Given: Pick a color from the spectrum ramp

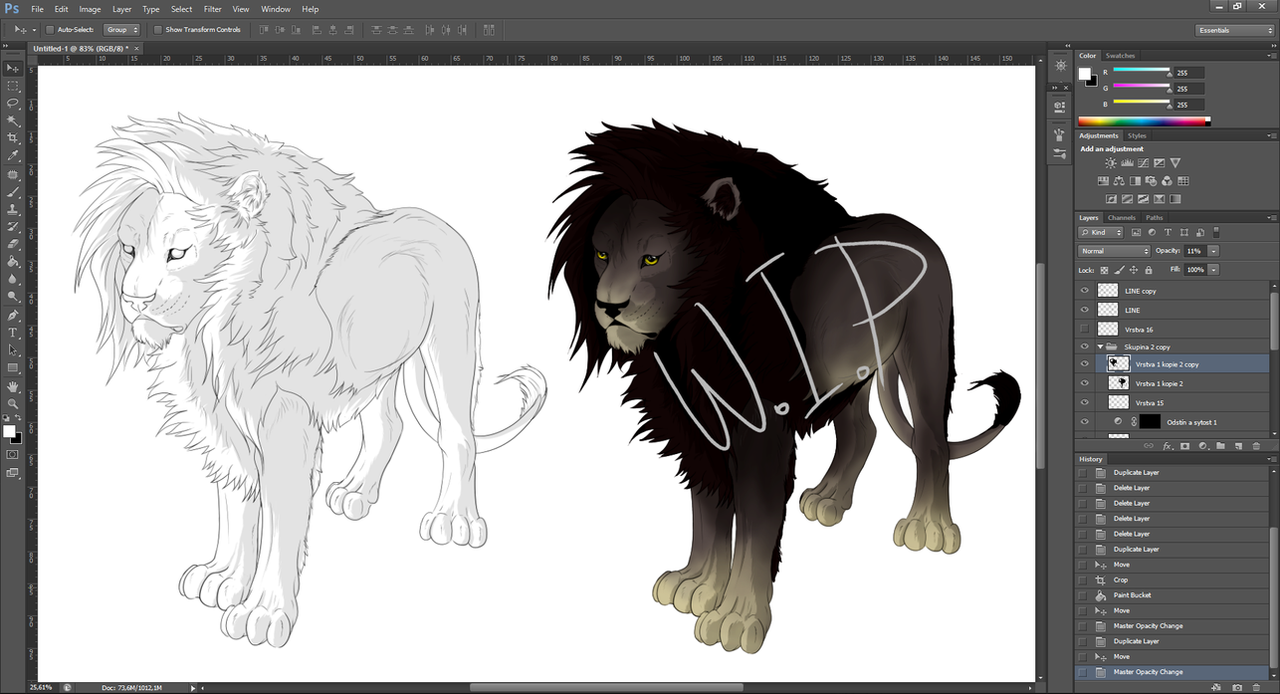Looking at the screenshot, I should tap(1144, 122).
